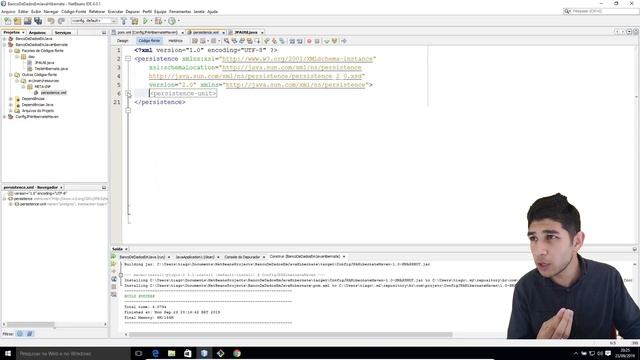640x360 pixels.
Task: Select the META-INF folder node
Action: (x=42, y=87)
